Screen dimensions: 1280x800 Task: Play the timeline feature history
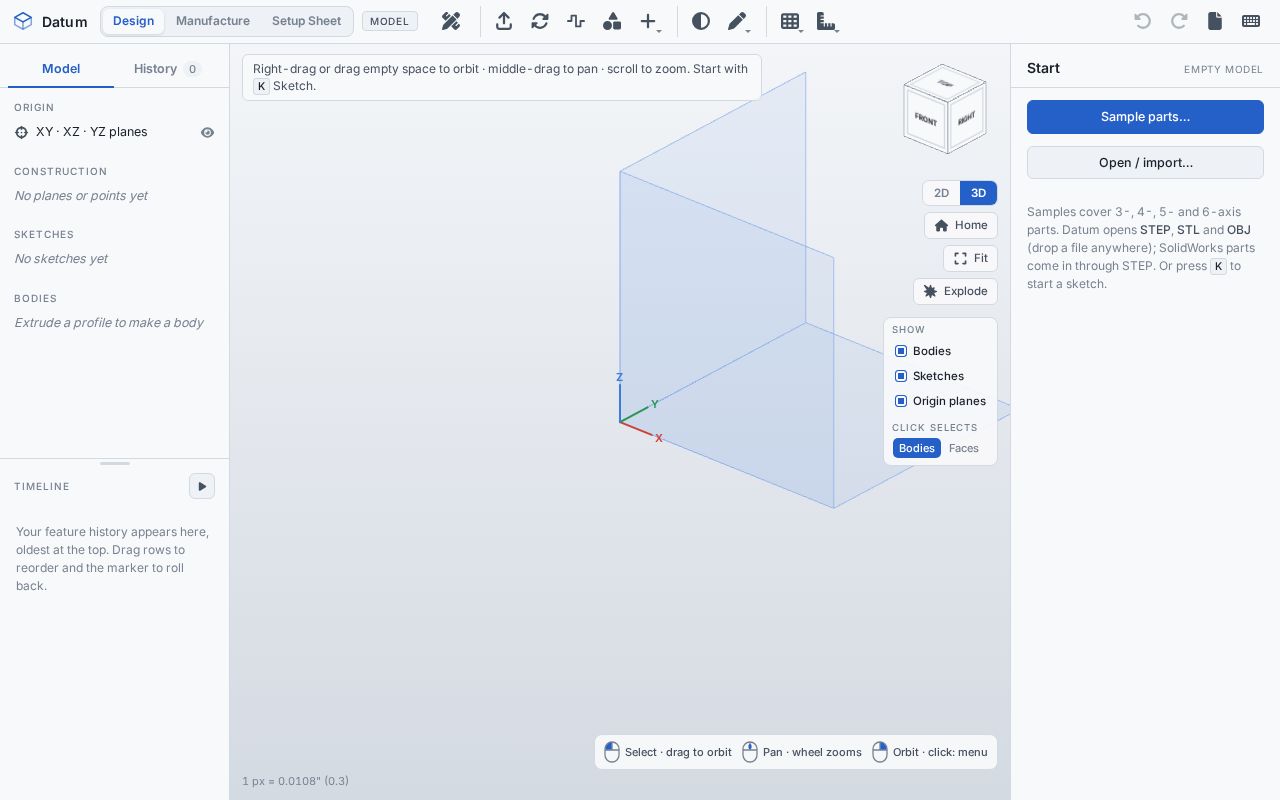202,486
